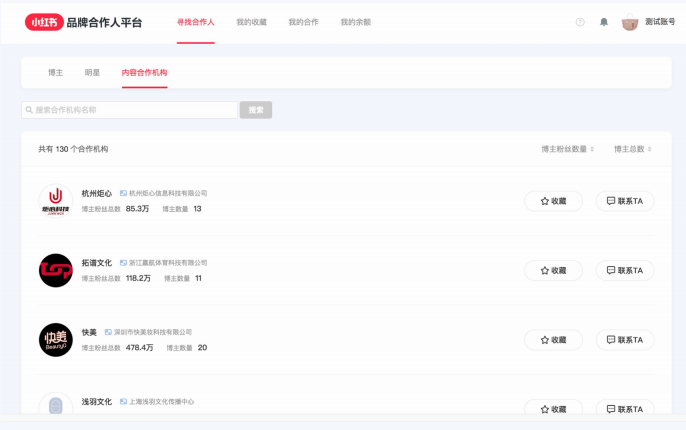Click the 478.4万 fan count
Screen dimensions: 686x430
click(140, 348)
